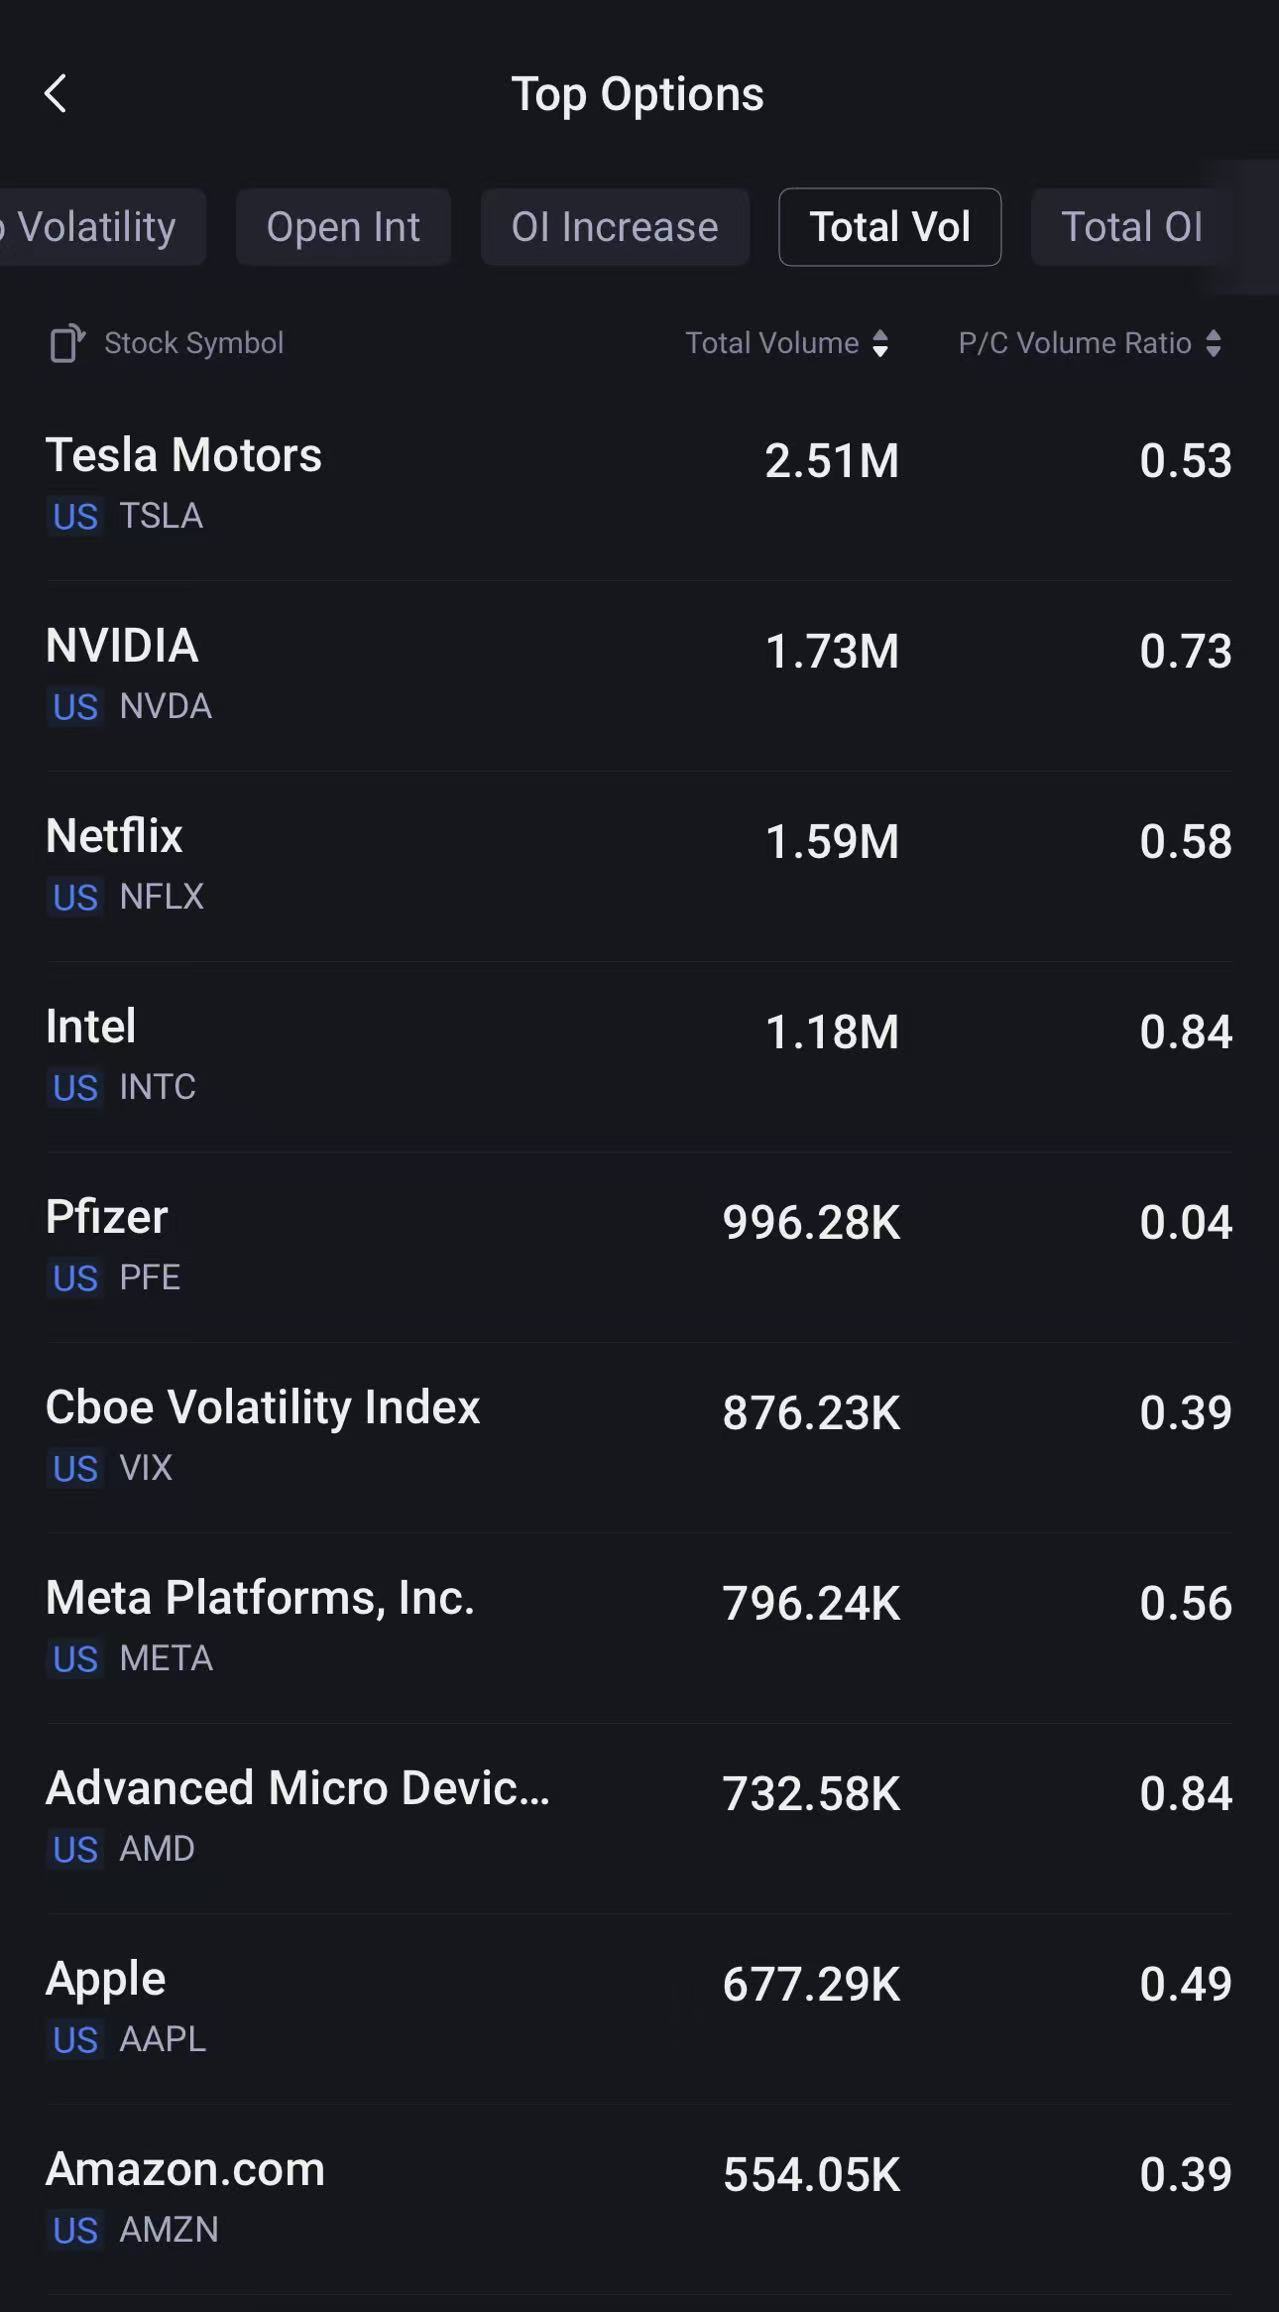Image resolution: width=1279 pixels, height=2312 pixels.
Task: Open the Total OI tab
Action: [x=1131, y=227]
